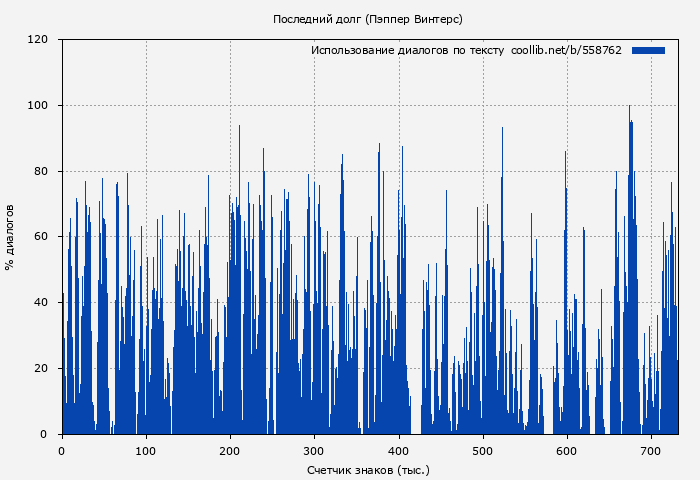Screen dimensions: 700x480
Task: Click the X-axis tick label 100
Action: (x=146, y=450)
